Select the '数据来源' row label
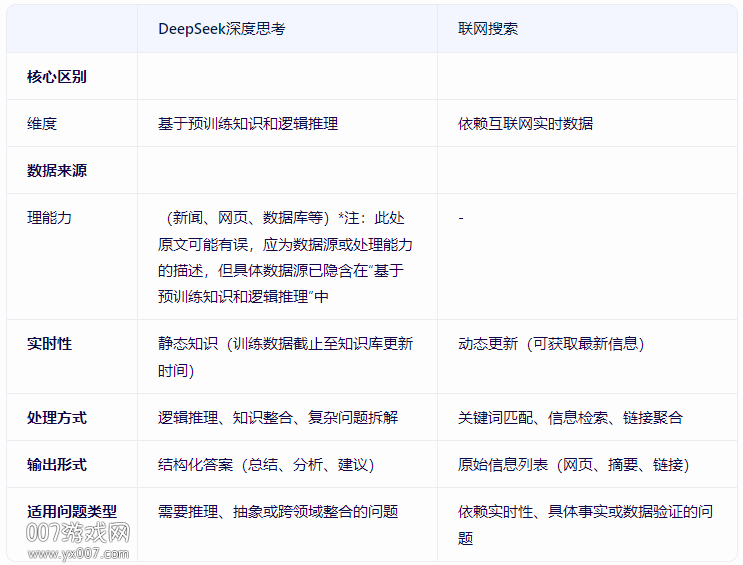The width and height of the screenshot is (743, 565). [x=57, y=171]
